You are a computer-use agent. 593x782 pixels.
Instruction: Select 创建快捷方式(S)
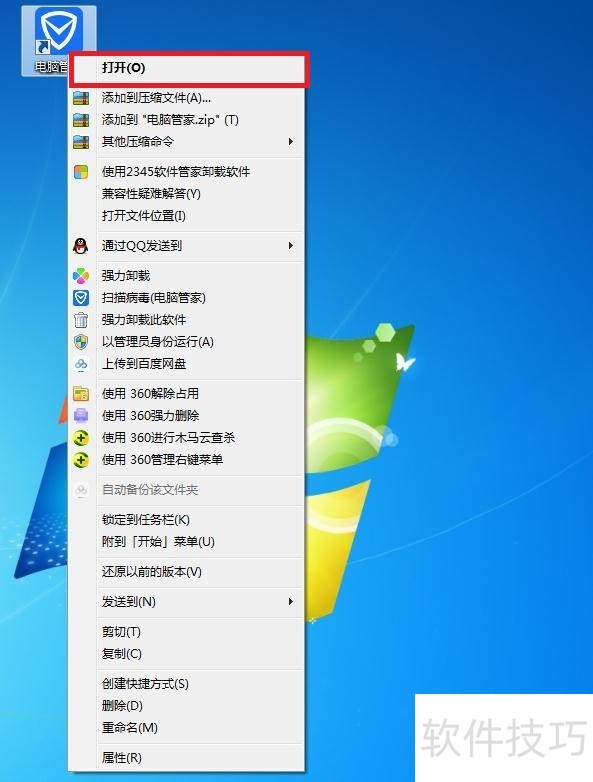coord(187,684)
